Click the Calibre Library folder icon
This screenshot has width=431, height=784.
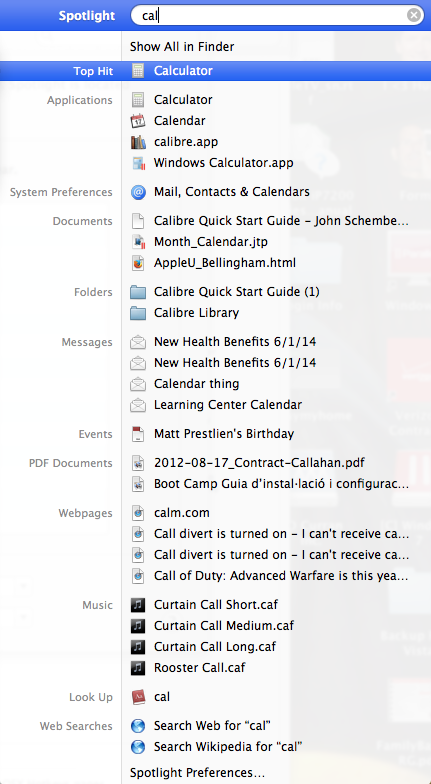(x=138, y=312)
